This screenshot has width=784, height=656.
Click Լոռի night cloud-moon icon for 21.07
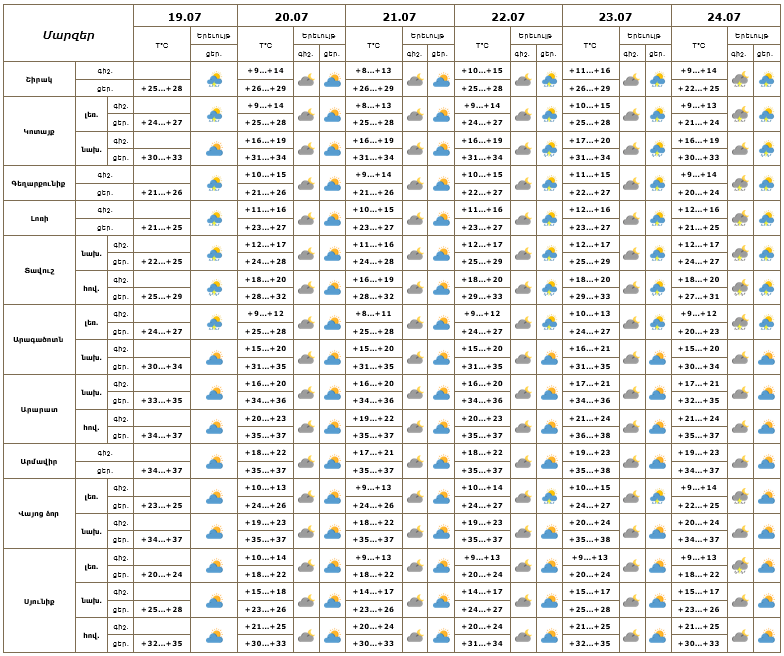(x=415, y=219)
